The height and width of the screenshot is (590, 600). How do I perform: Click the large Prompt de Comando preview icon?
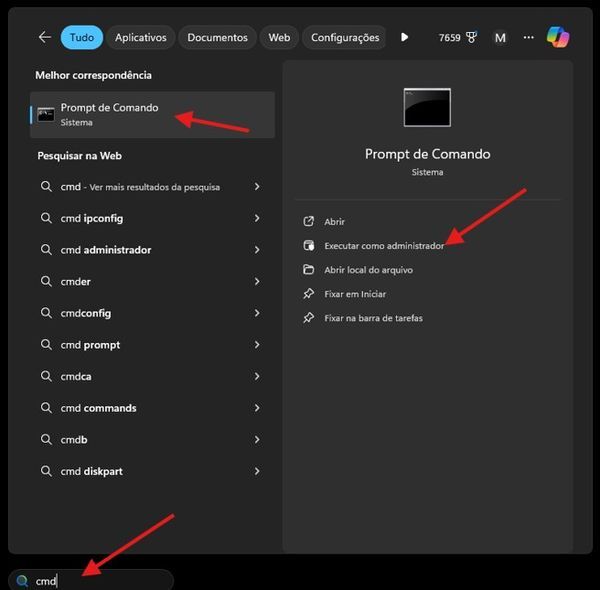tap(427, 108)
